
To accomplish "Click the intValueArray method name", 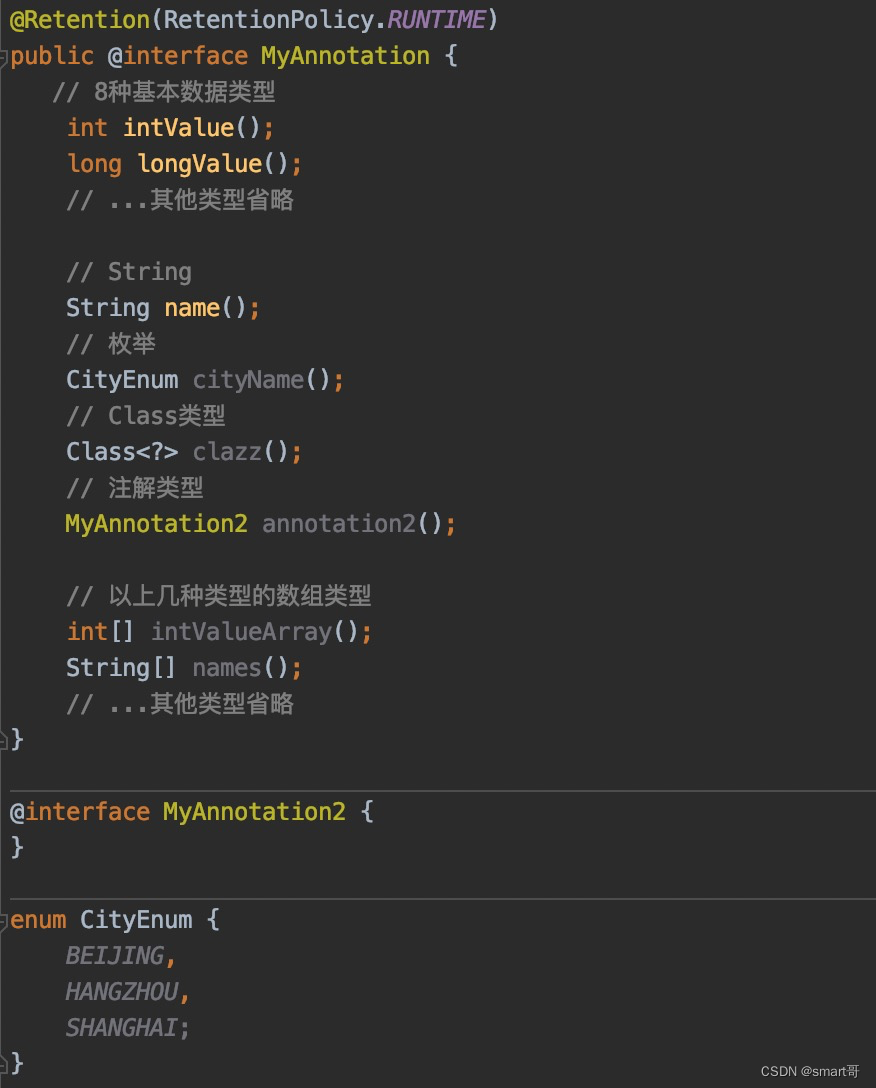I will tap(242, 631).
